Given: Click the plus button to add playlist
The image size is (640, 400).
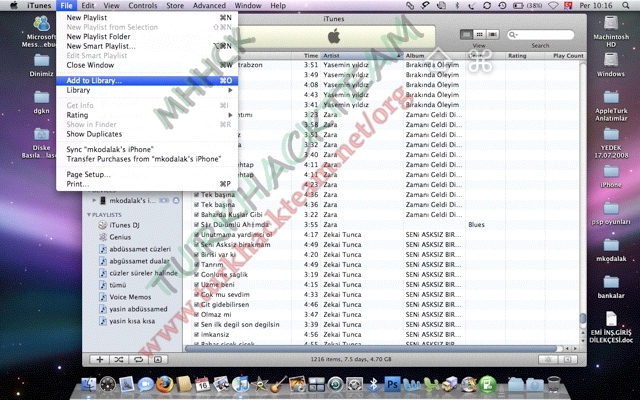Looking at the screenshot, I should coord(99,360).
